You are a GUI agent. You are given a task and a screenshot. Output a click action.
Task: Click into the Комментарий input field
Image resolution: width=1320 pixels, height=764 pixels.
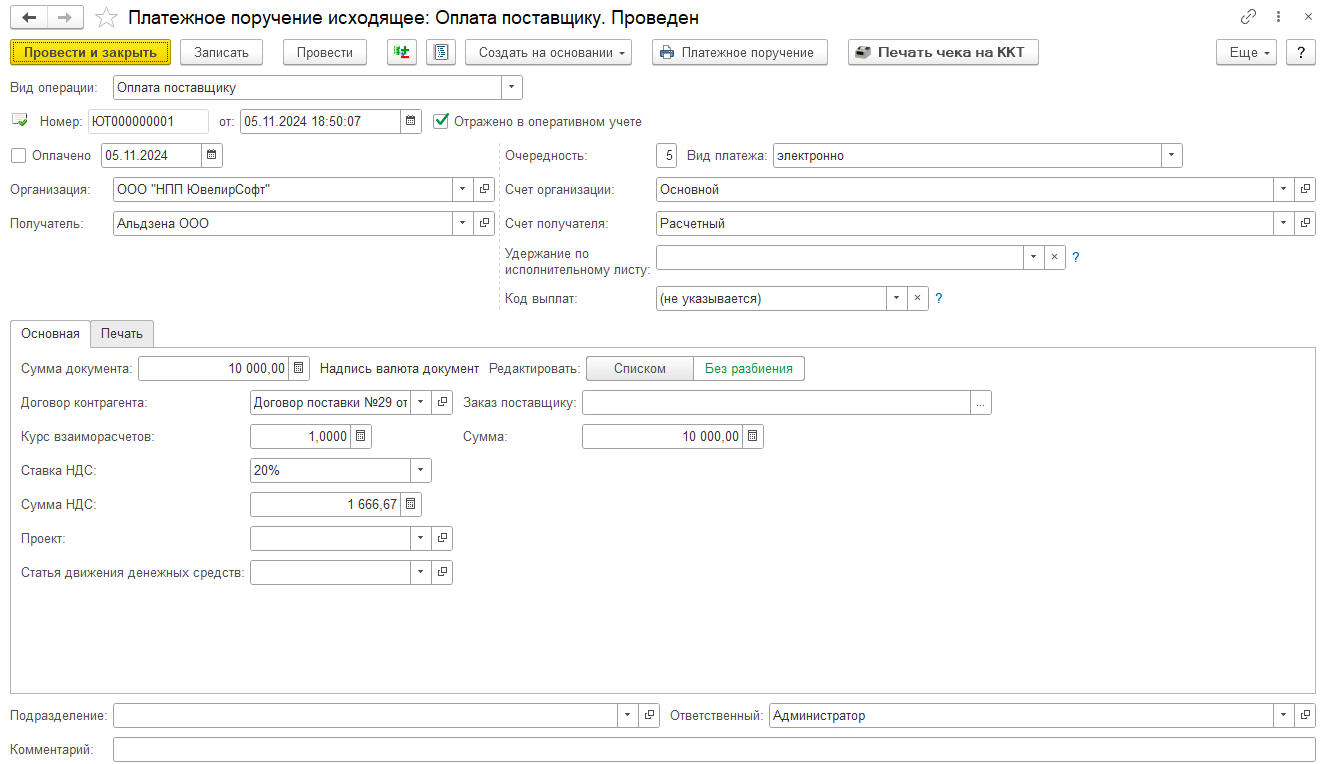point(714,750)
